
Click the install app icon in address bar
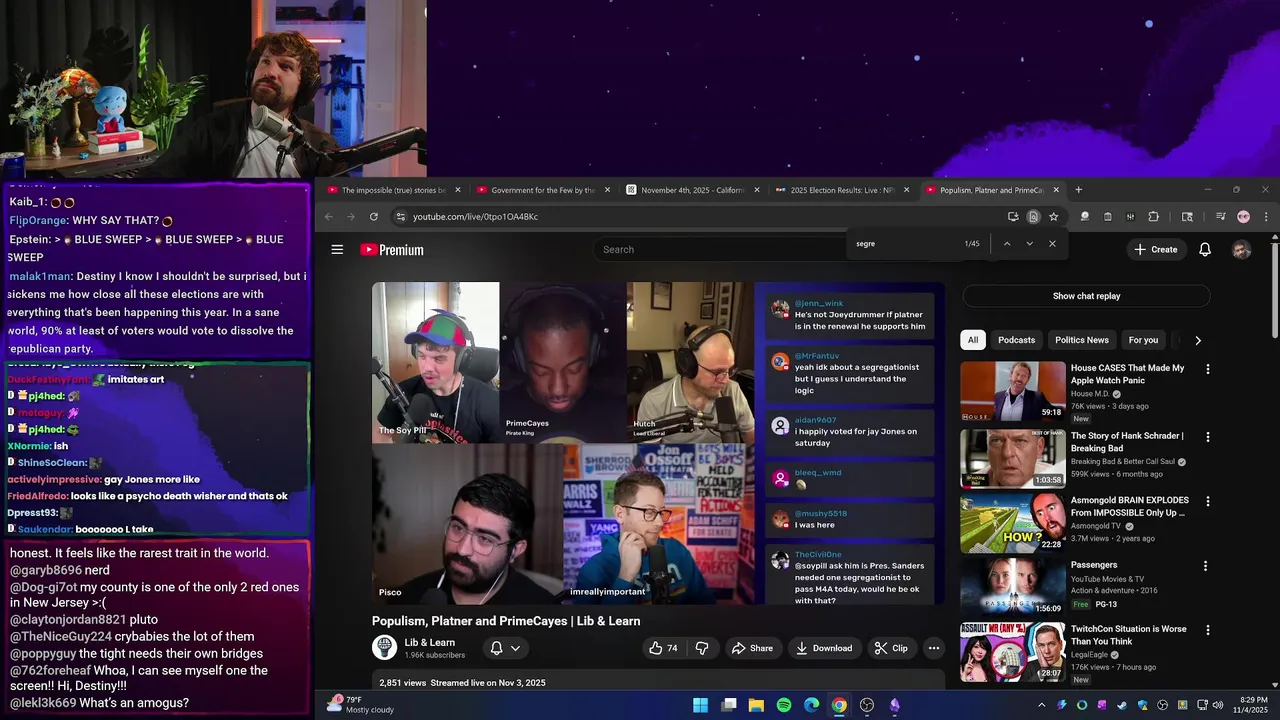click(x=1013, y=217)
